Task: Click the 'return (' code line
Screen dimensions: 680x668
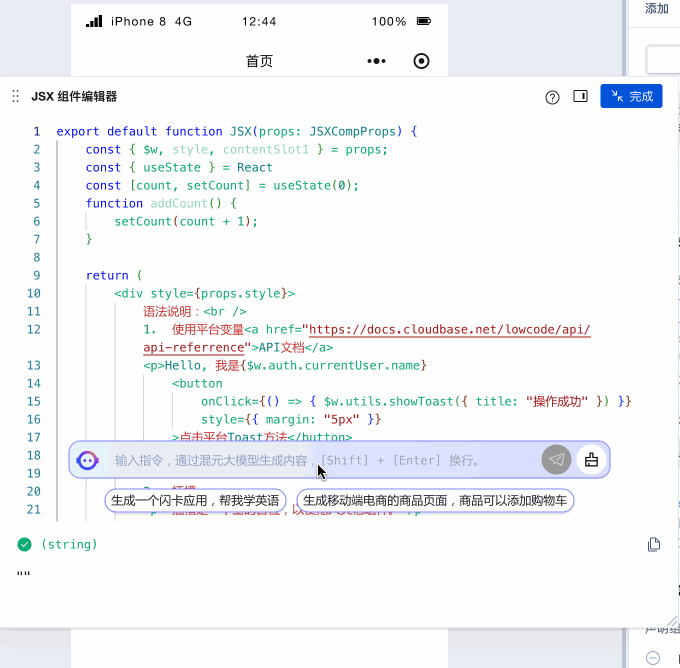Action: [114, 275]
